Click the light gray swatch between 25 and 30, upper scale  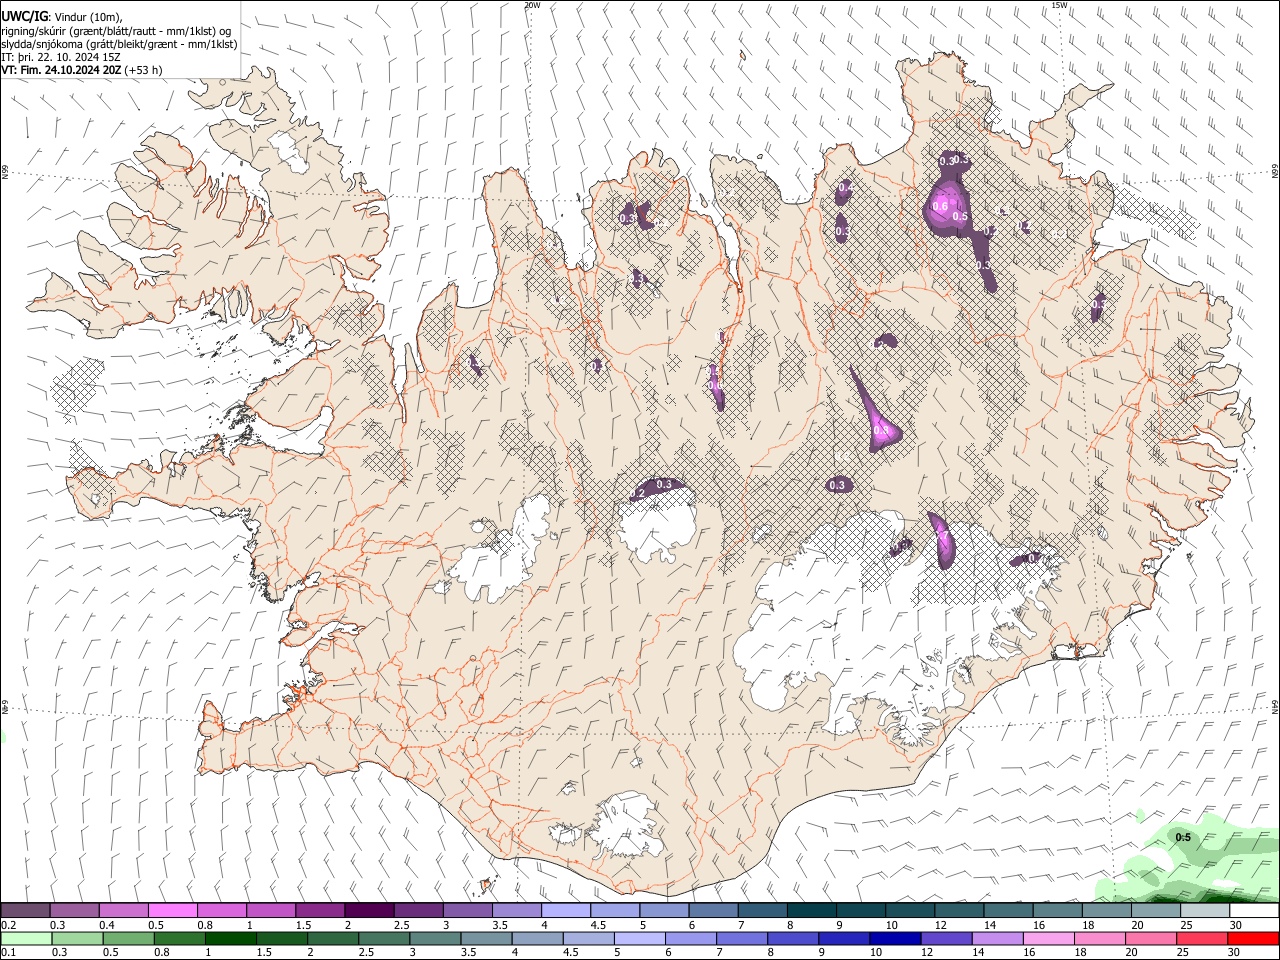coord(1204,910)
